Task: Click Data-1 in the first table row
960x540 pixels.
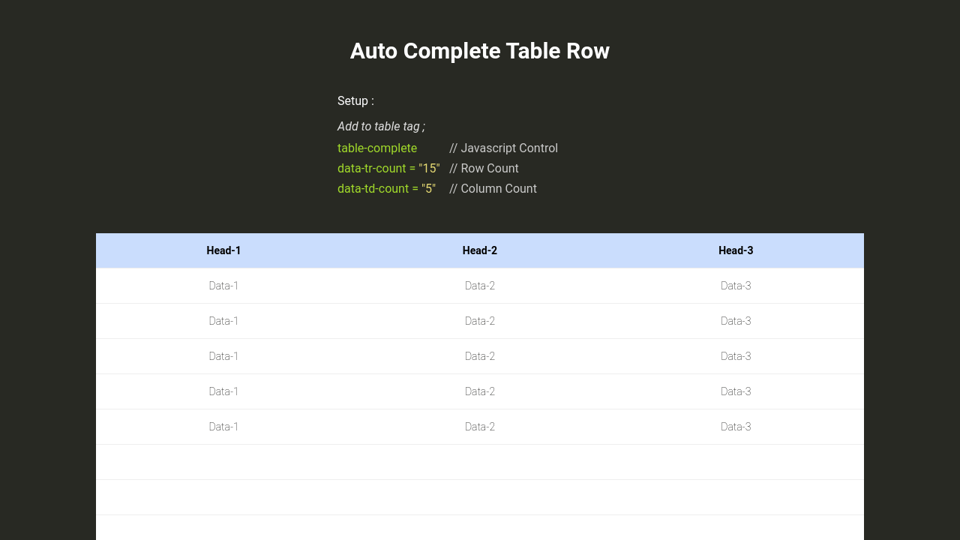Action: 223,286
